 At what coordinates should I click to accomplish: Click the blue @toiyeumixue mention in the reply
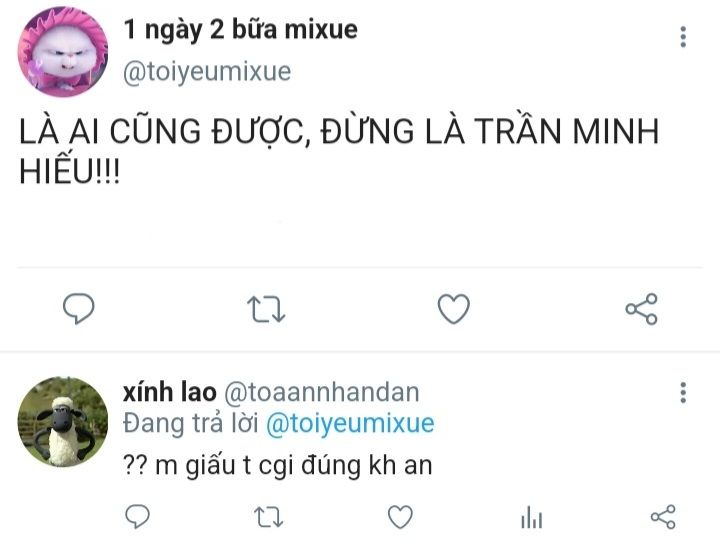pyautogui.click(x=349, y=423)
